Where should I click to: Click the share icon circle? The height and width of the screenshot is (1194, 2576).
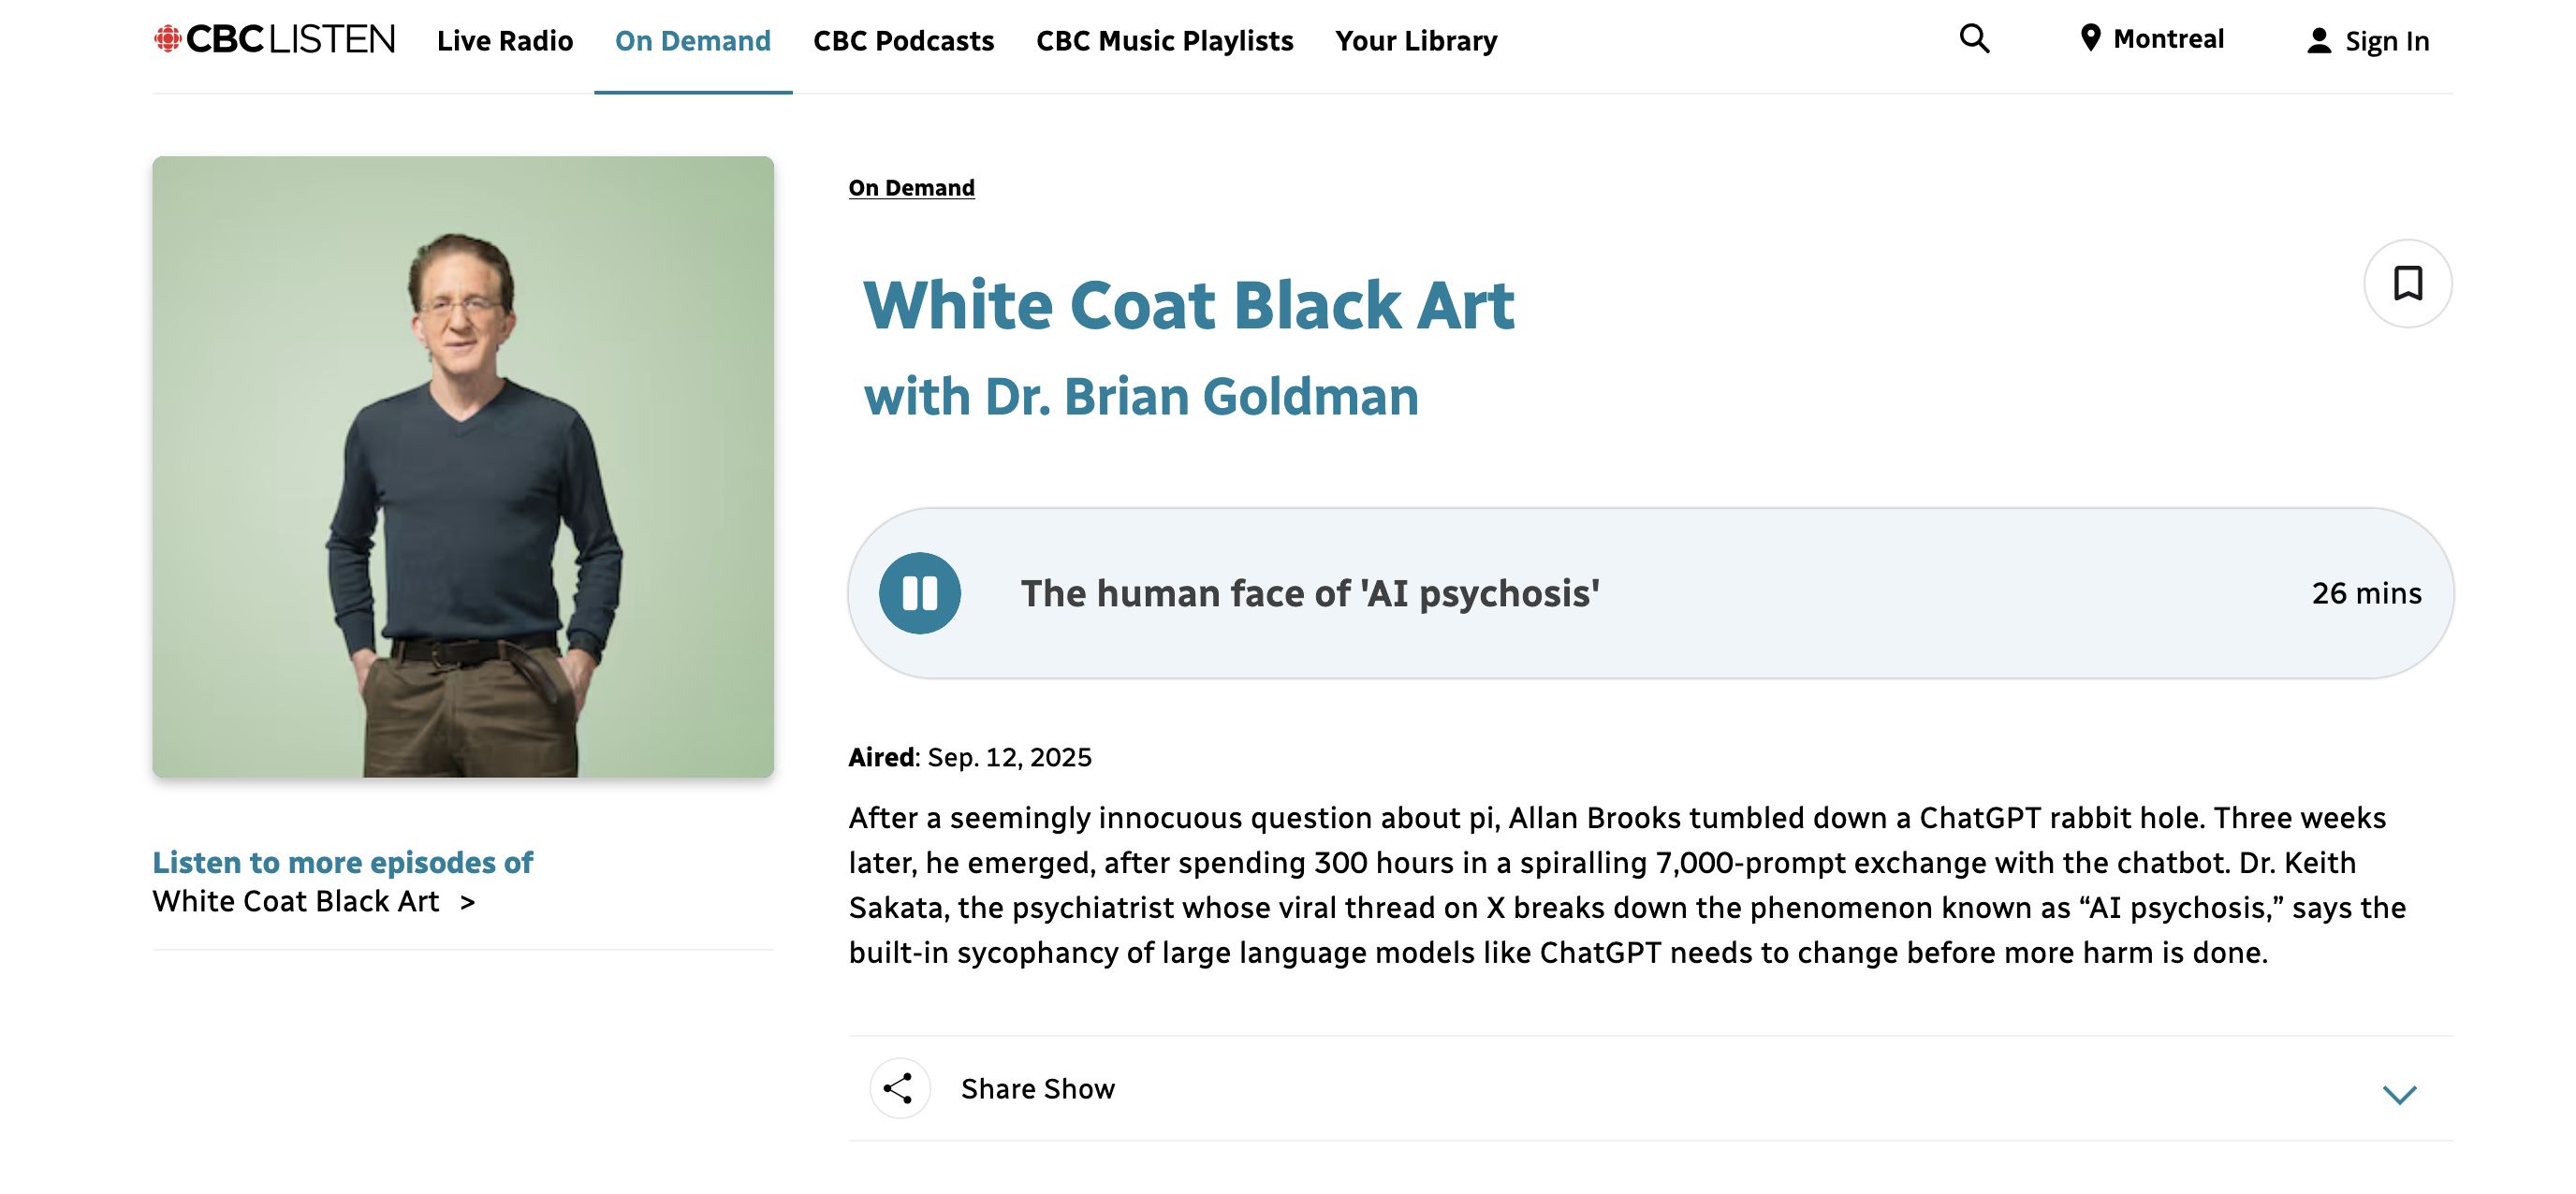coord(899,1088)
